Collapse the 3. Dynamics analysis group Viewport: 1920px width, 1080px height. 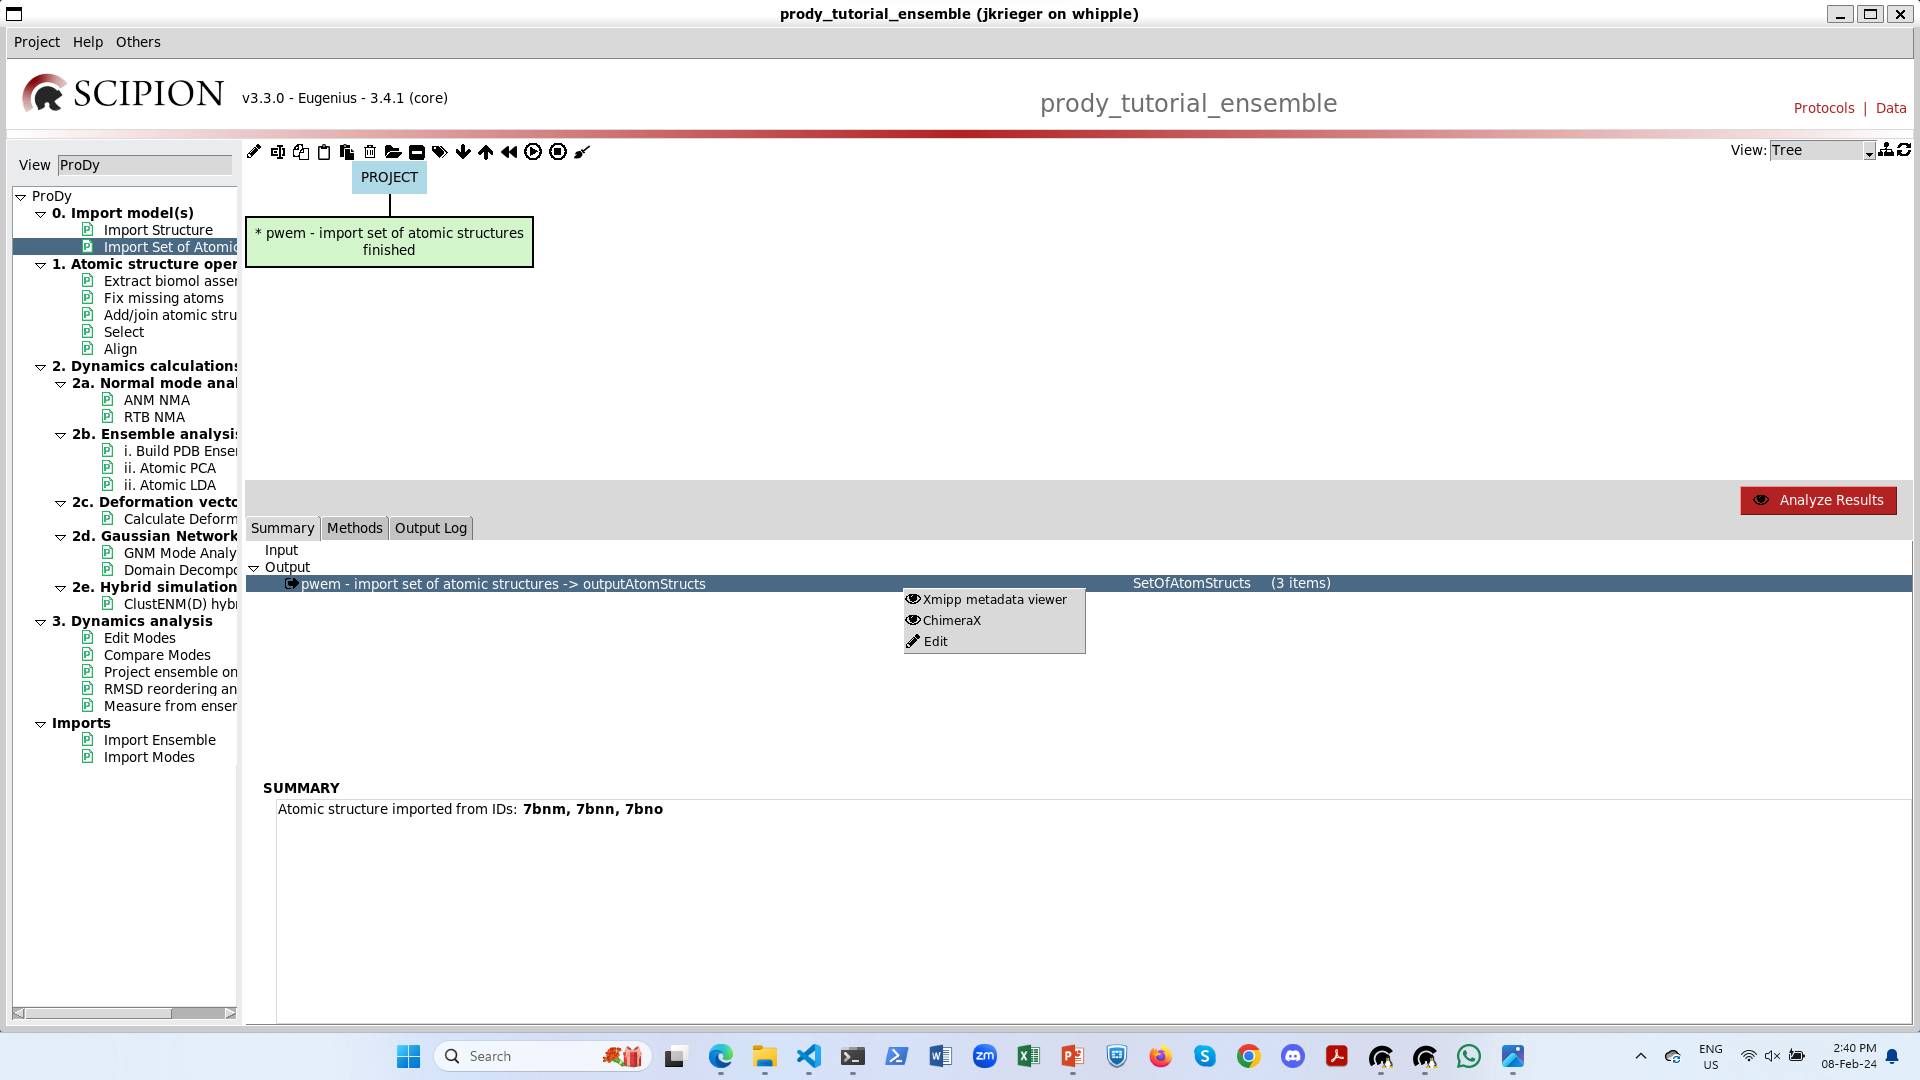point(40,622)
